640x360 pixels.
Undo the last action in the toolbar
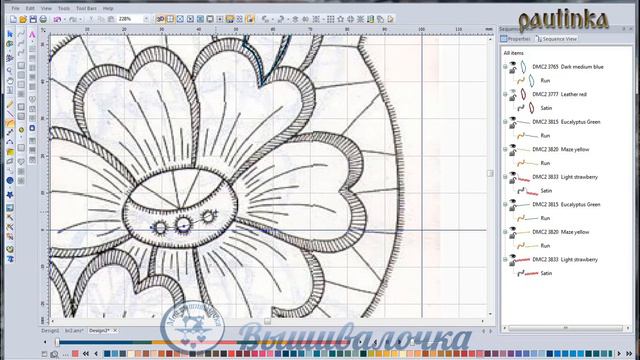[57, 19]
